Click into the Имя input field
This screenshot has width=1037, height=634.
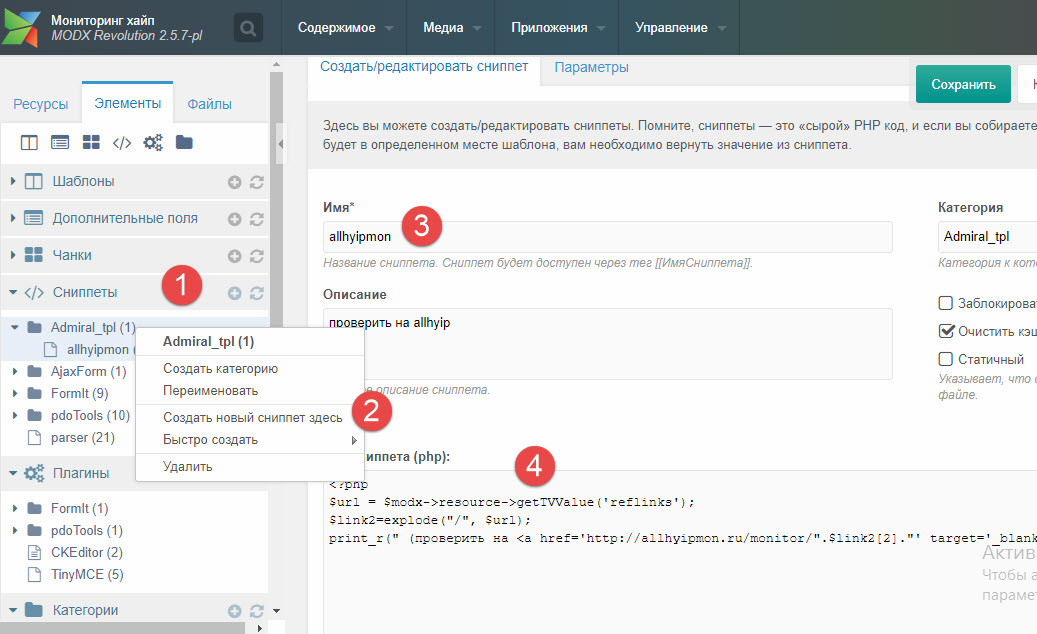click(607, 237)
